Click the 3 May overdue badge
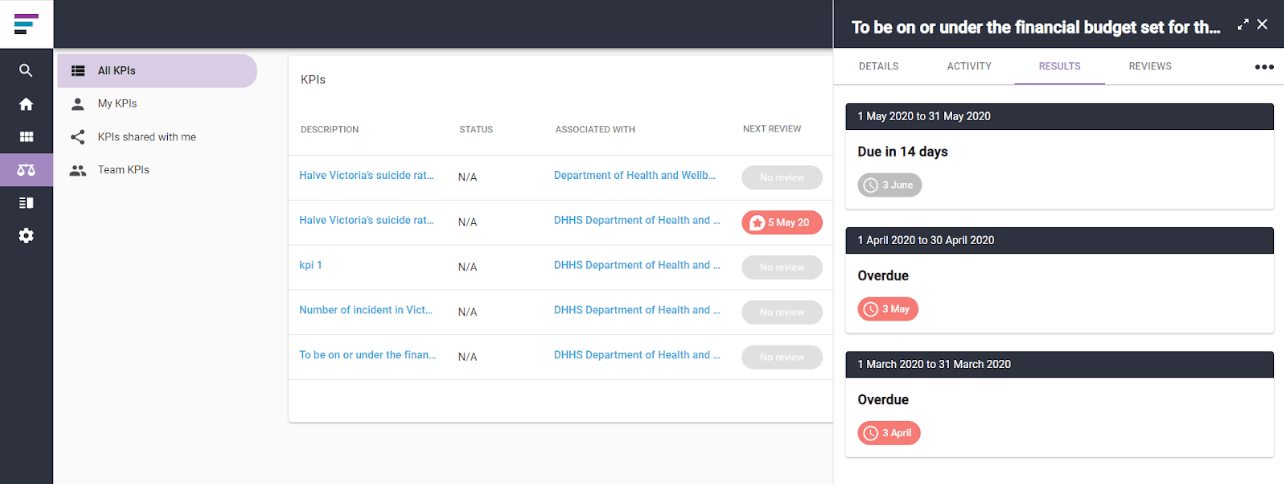Viewport: 1284px width, 484px height. pos(888,309)
